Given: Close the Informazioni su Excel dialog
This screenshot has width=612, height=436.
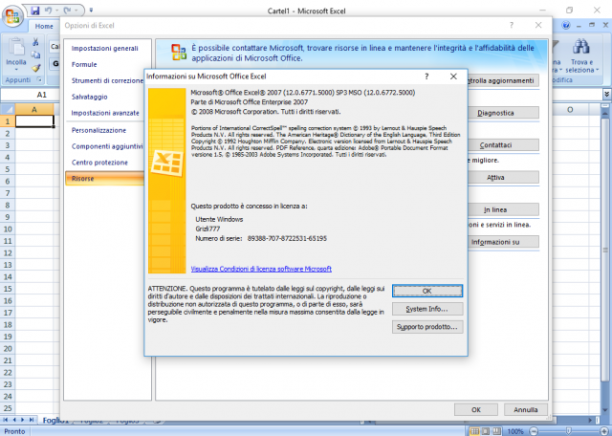Looking at the screenshot, I should pyautogui.click(x=453, y=77).
